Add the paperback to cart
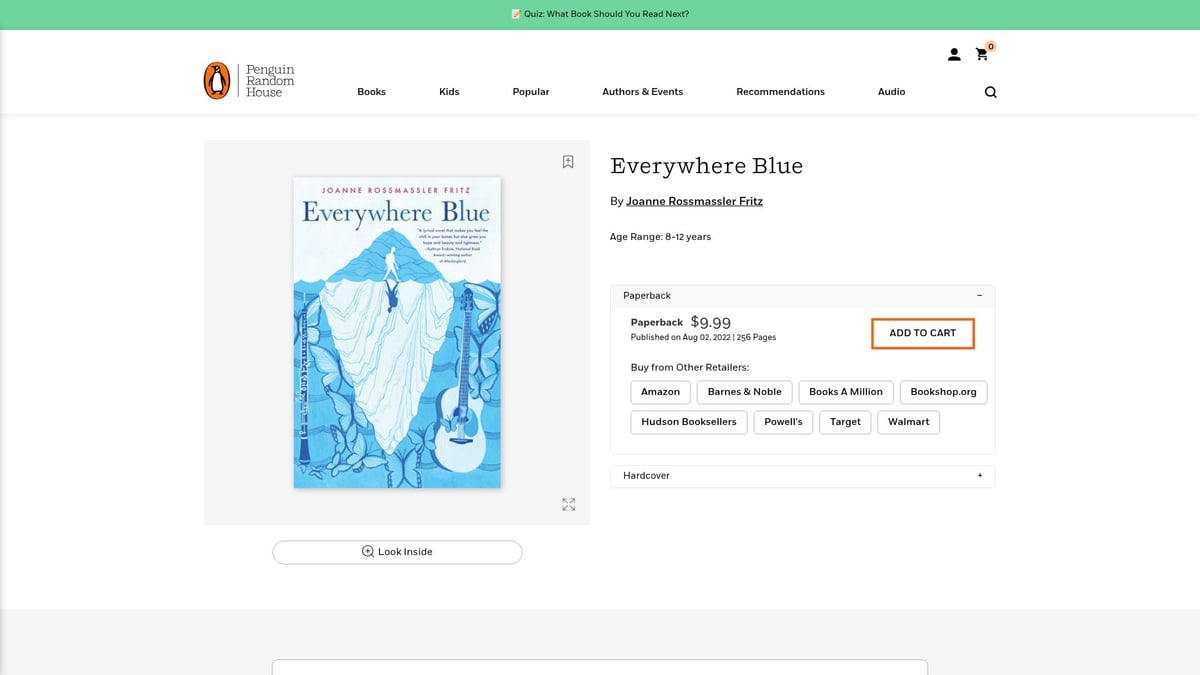The height and width of the screenshot is (675, 1200). (x=922, y=333)
